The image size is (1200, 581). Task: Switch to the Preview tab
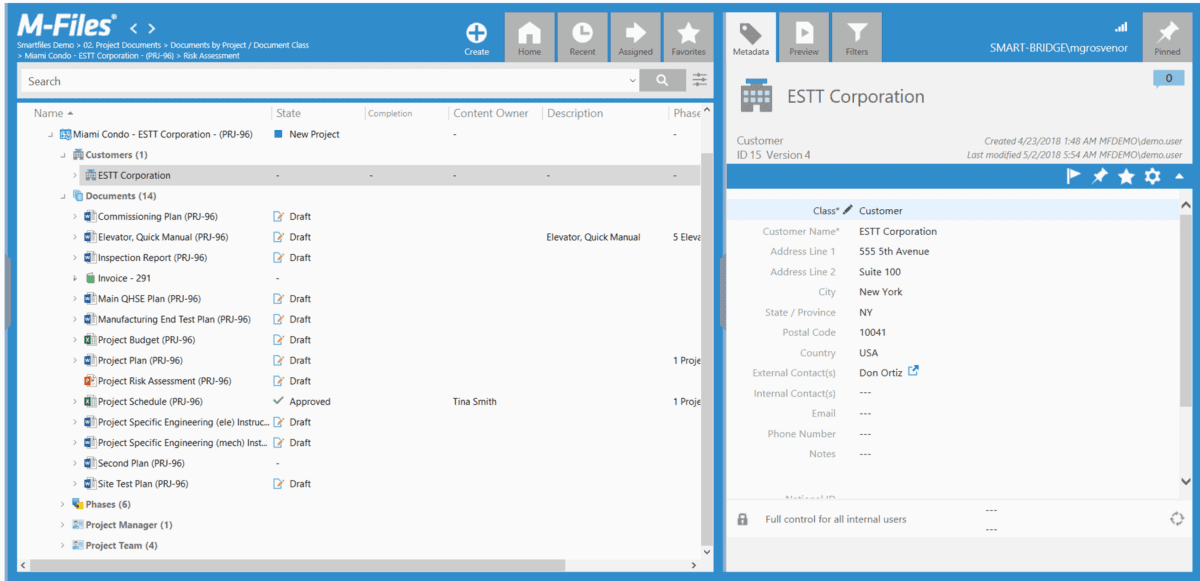(803, 36)
